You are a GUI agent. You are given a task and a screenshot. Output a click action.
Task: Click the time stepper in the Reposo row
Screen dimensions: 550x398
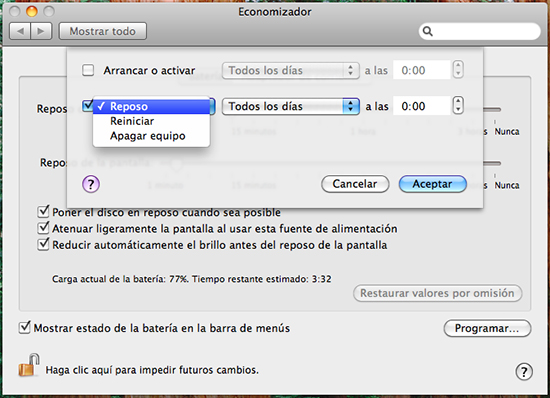point(458,106)
